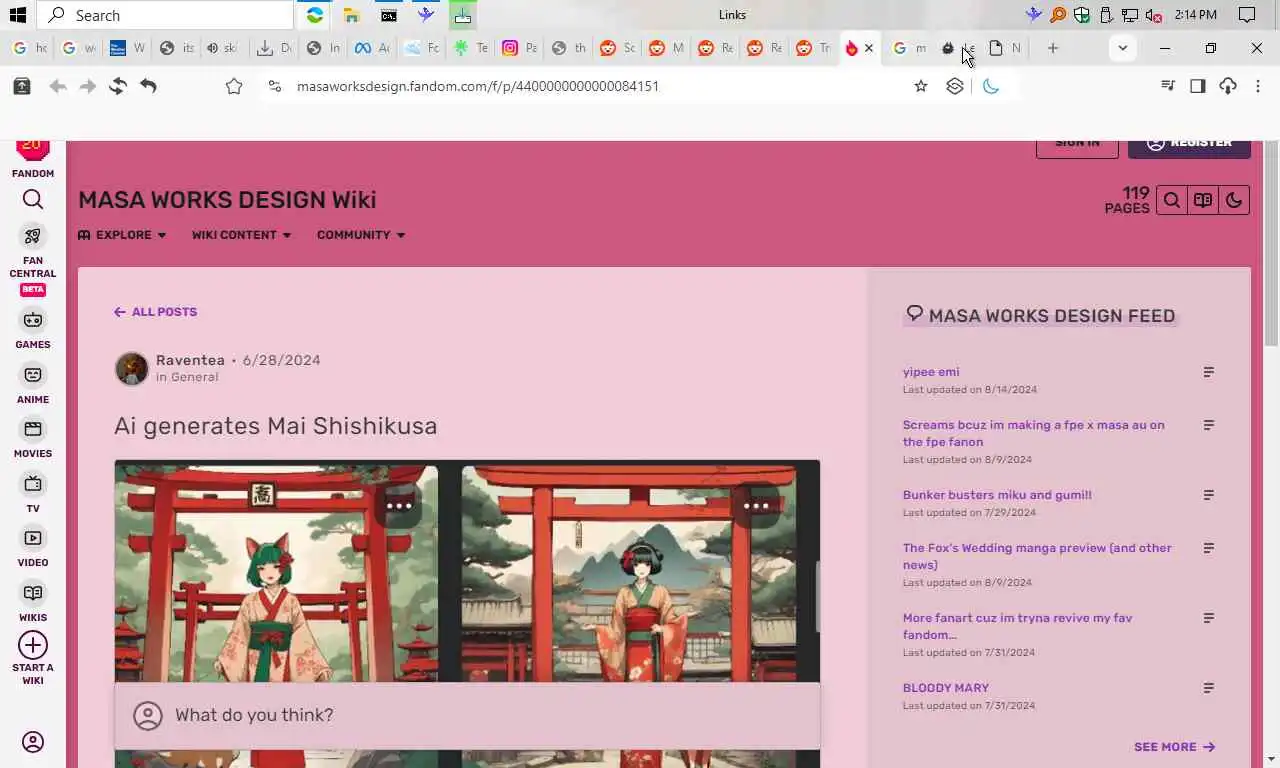This screenshot has height=768, width=1280.
Task: Click the star icon left of address bar
Action: click(x=234, y=86)
